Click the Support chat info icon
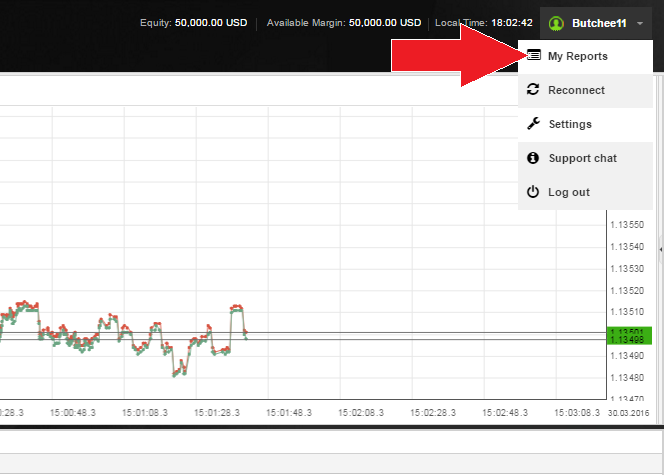This screenshot has width=664, height=475. click(533, 158)
